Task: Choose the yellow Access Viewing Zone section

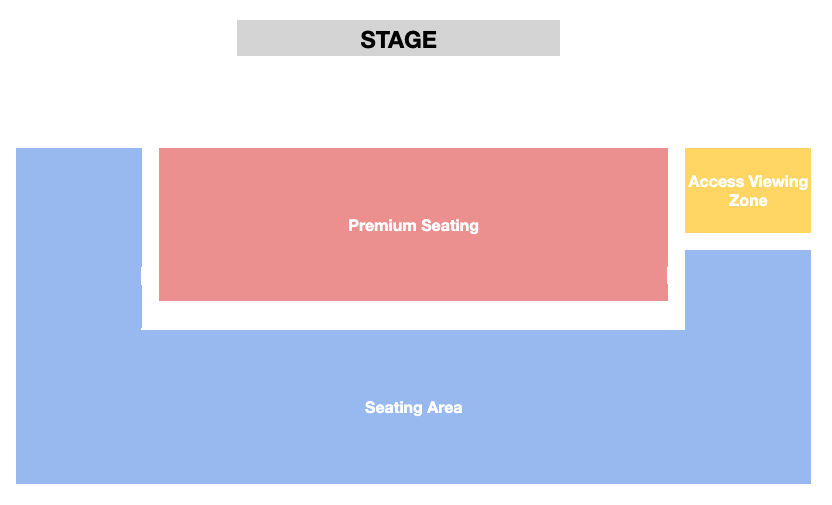Action: (x=748, y=190)
